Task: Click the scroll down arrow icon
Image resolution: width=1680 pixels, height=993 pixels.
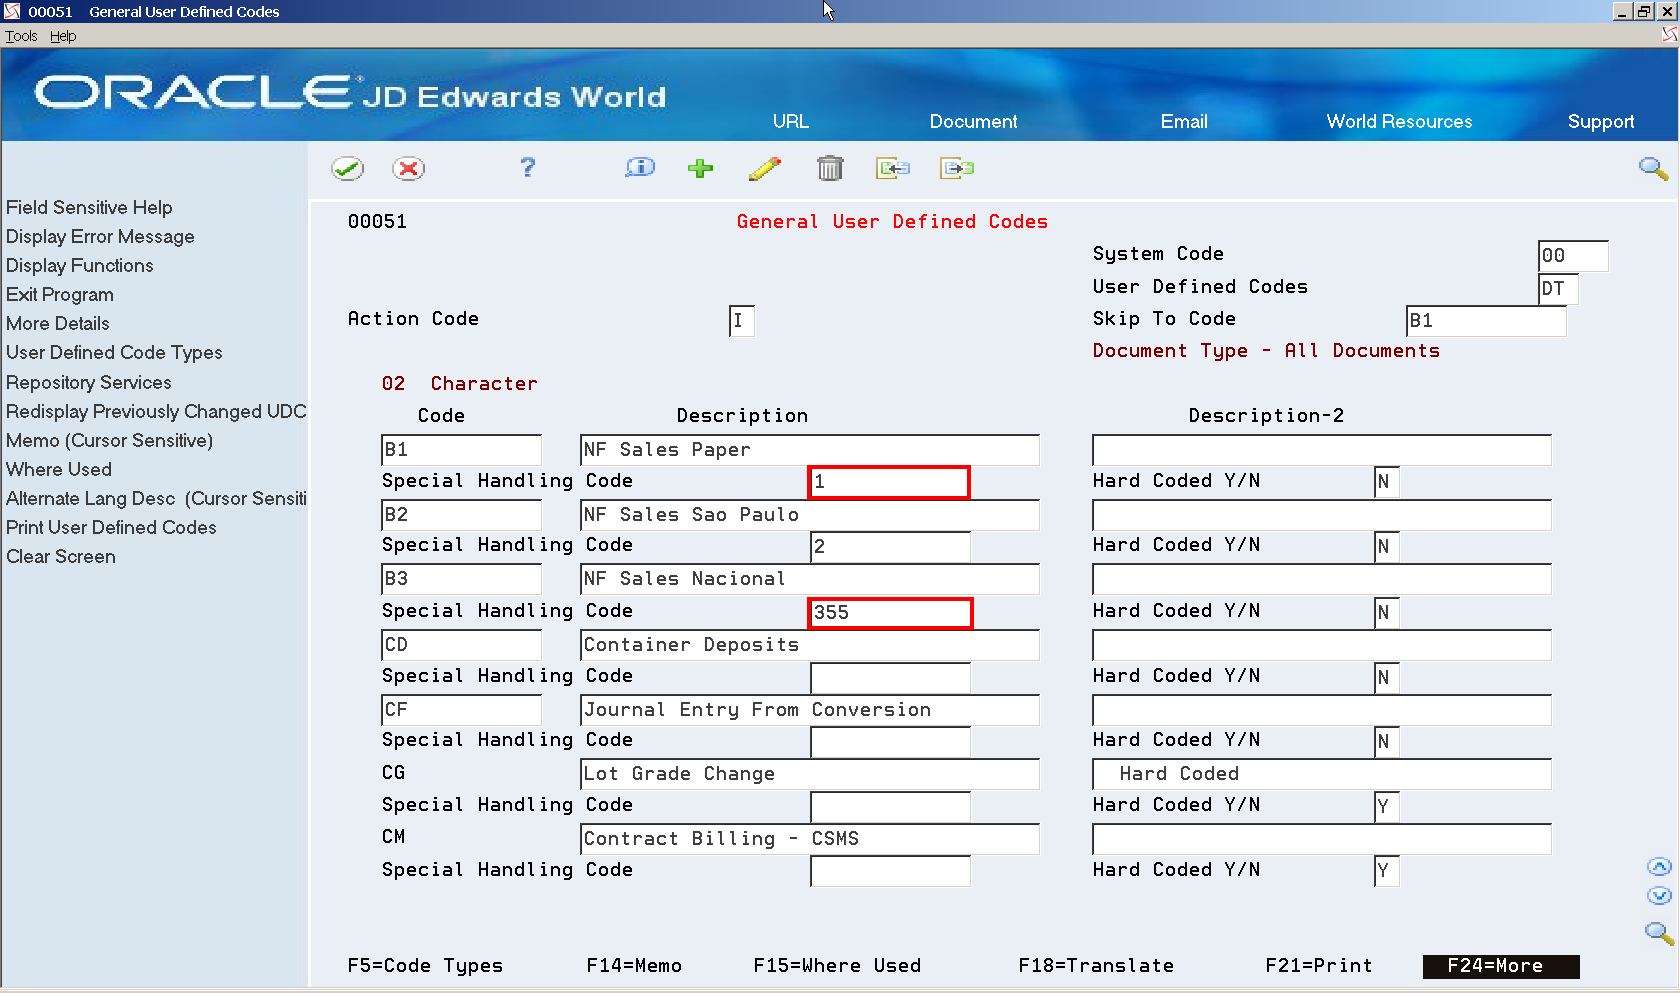Action: [x=1659, y=896]
